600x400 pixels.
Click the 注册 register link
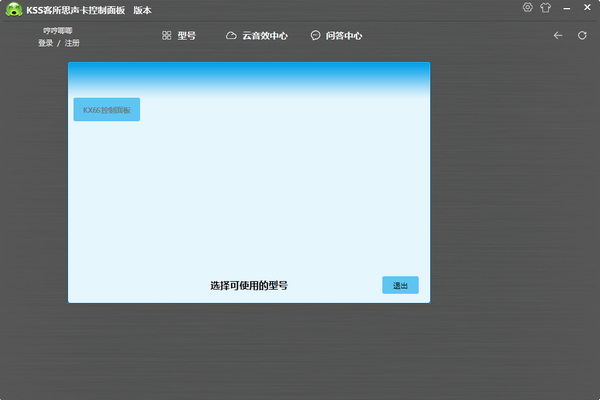(x=72, y=43)
